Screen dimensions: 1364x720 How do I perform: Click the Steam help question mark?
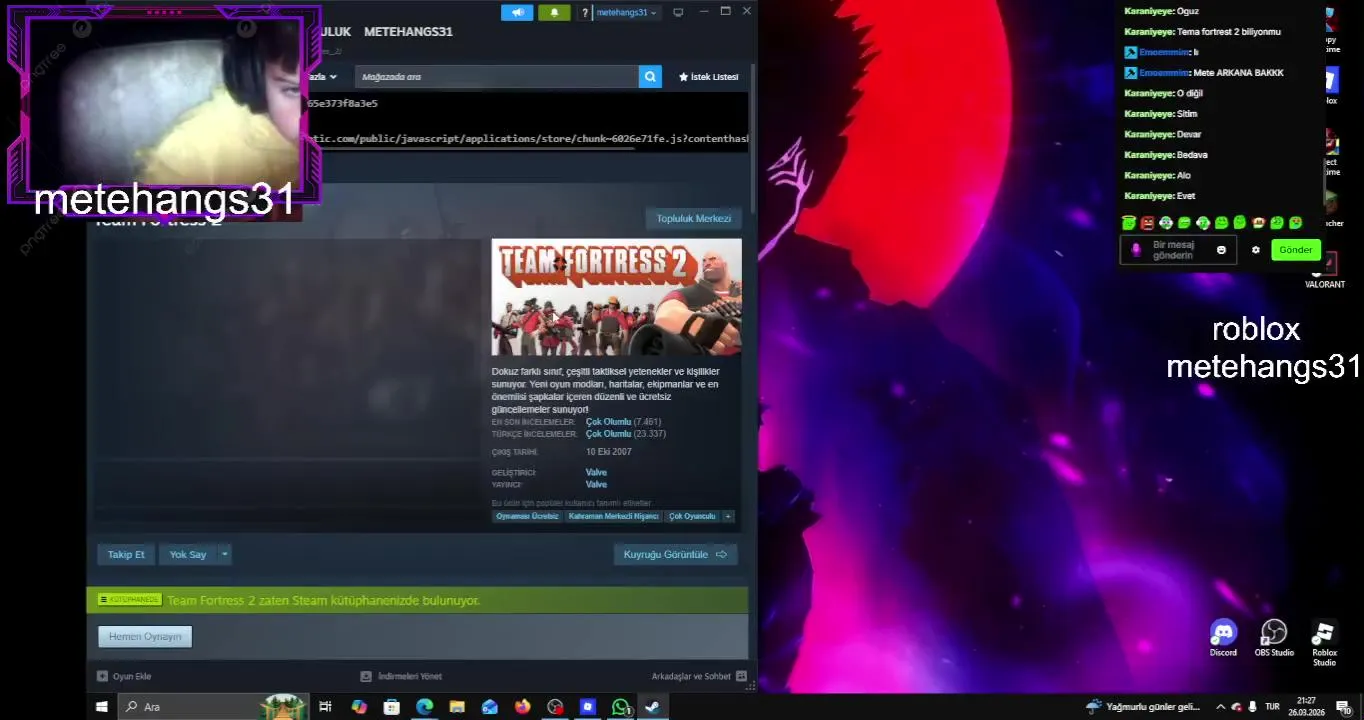pyautogui.click(x=585, y=13)
